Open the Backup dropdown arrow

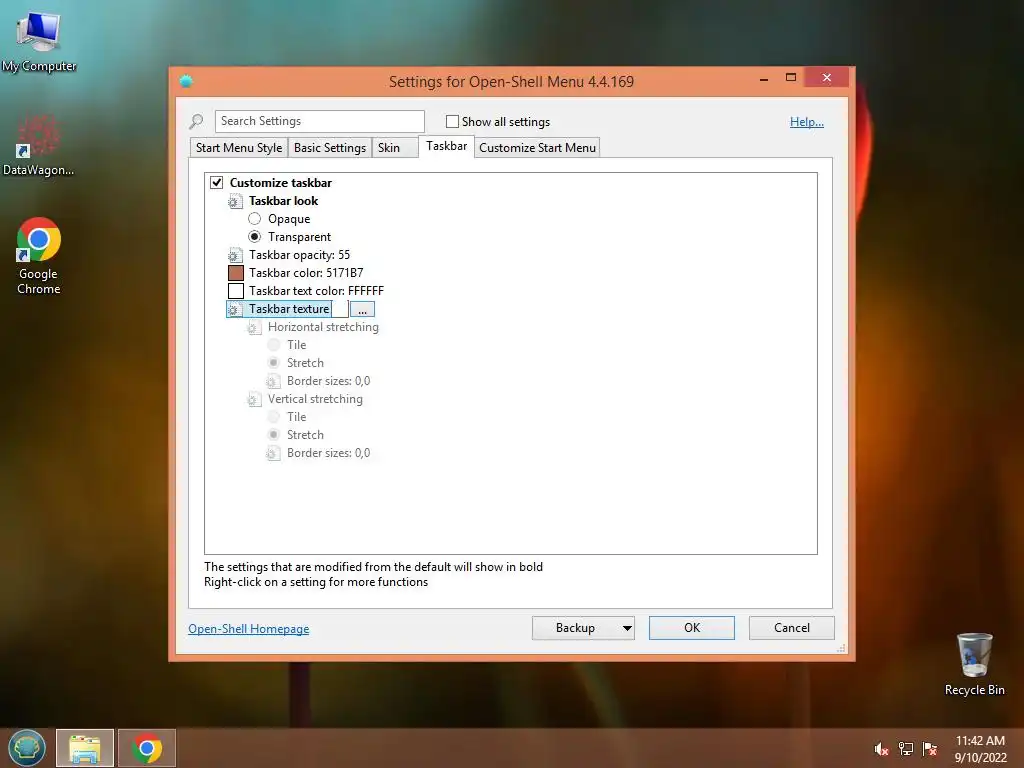[x=627, y=628]
